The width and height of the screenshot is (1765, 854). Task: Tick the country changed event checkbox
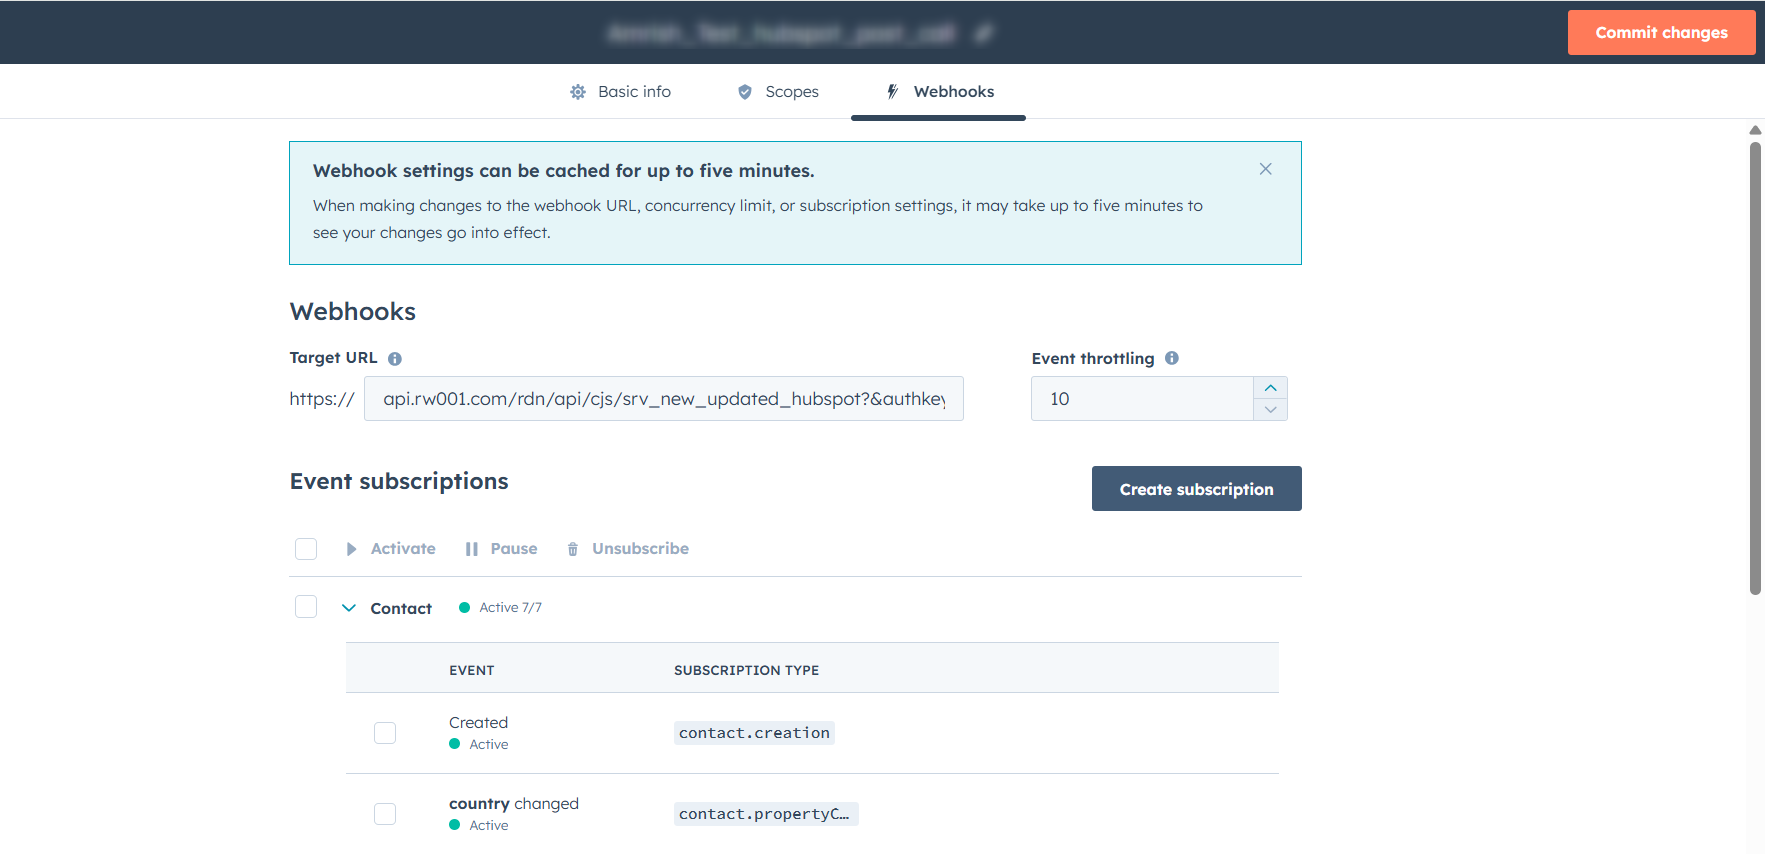[x=385, y=814]
